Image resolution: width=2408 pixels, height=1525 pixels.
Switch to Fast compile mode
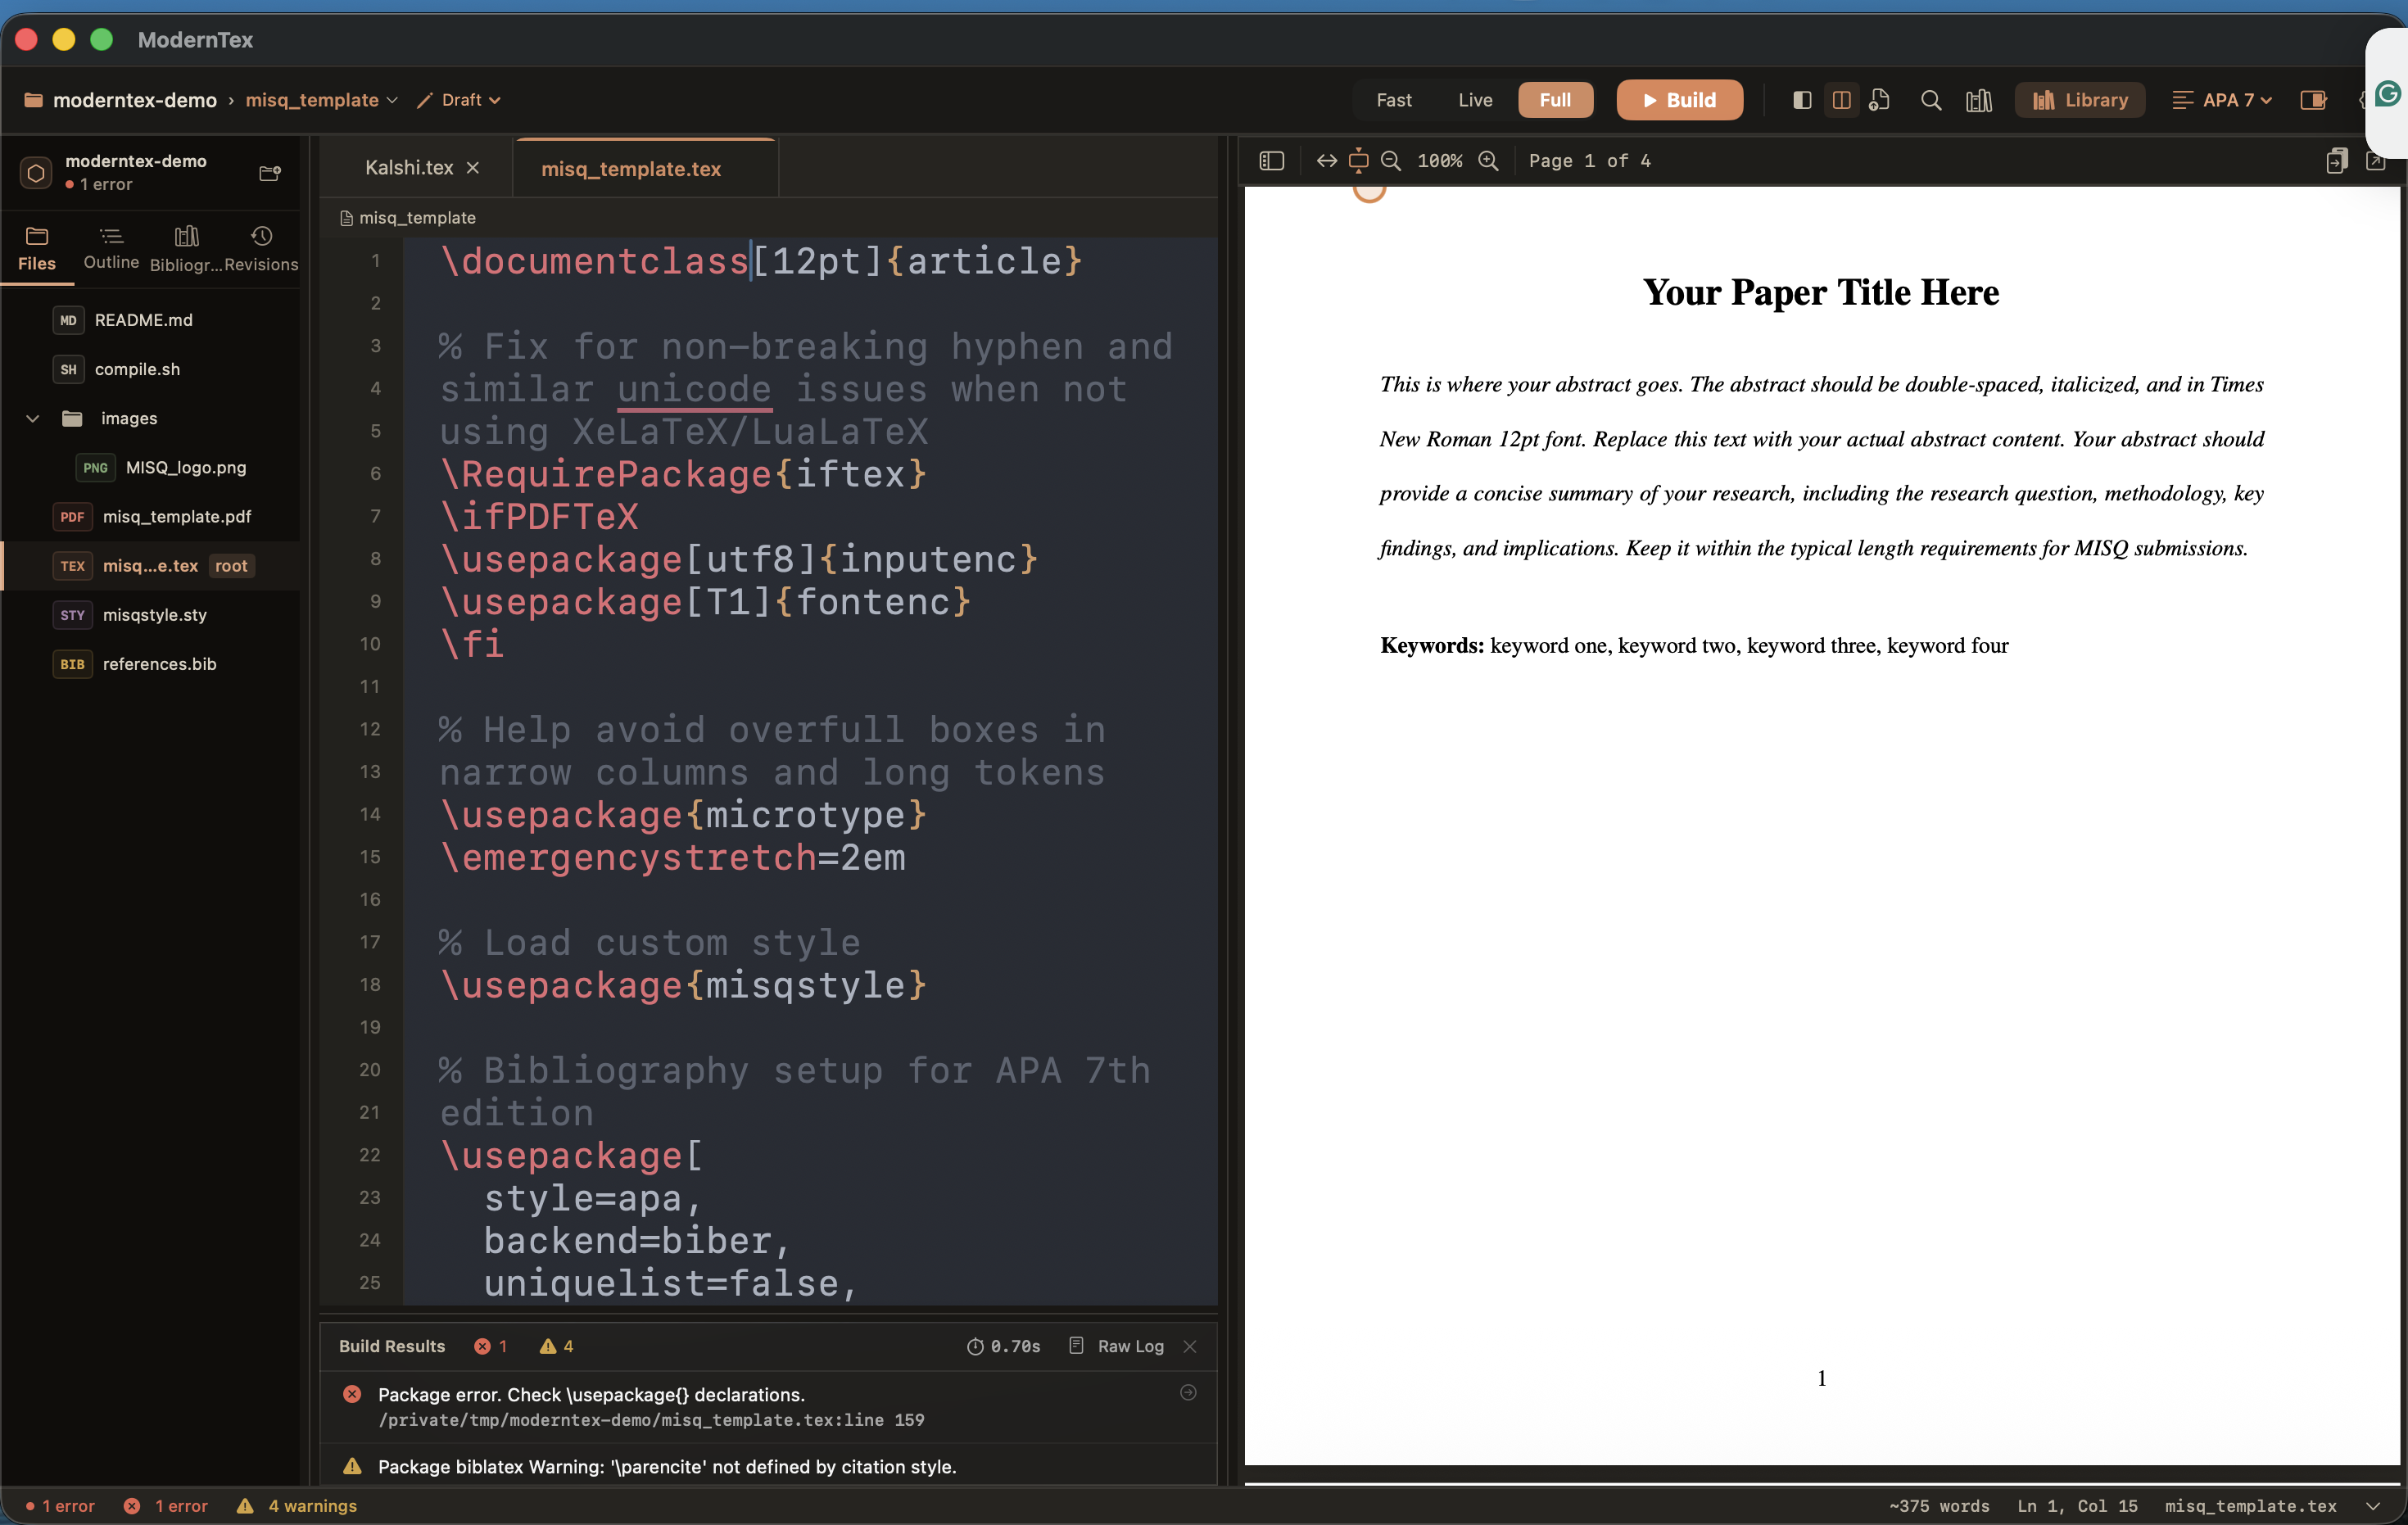click(1393, 100)
